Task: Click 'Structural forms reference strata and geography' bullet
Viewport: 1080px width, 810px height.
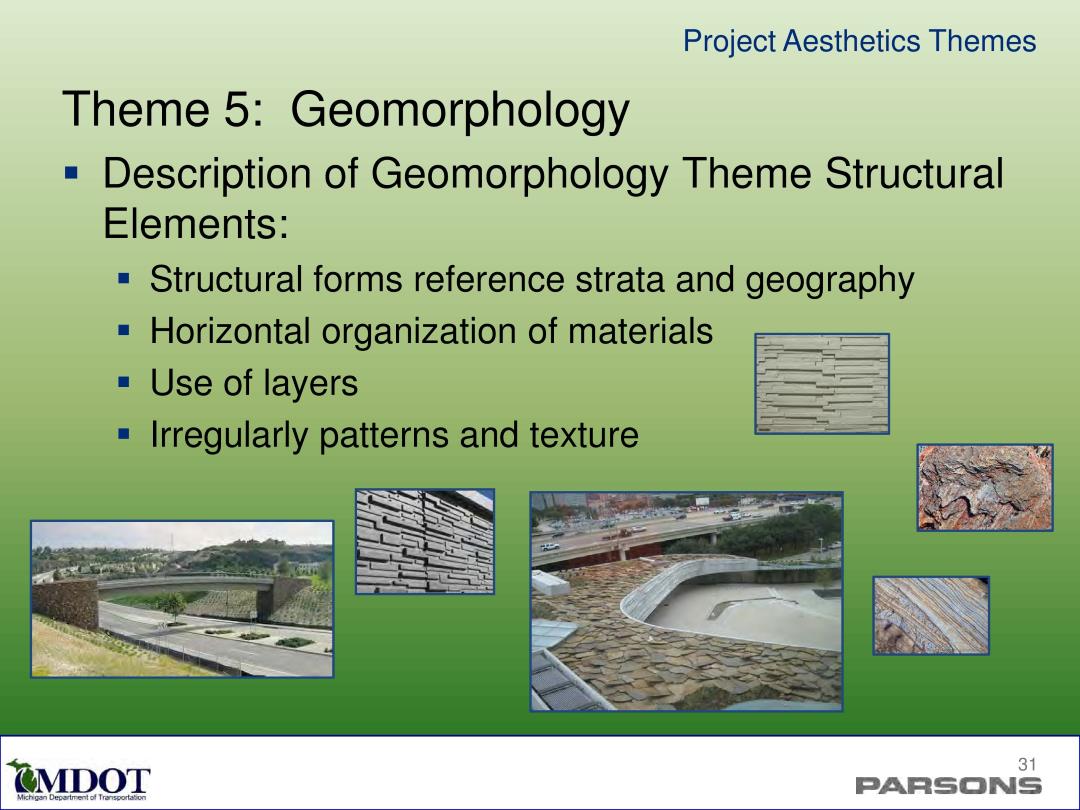Action: 532,281
